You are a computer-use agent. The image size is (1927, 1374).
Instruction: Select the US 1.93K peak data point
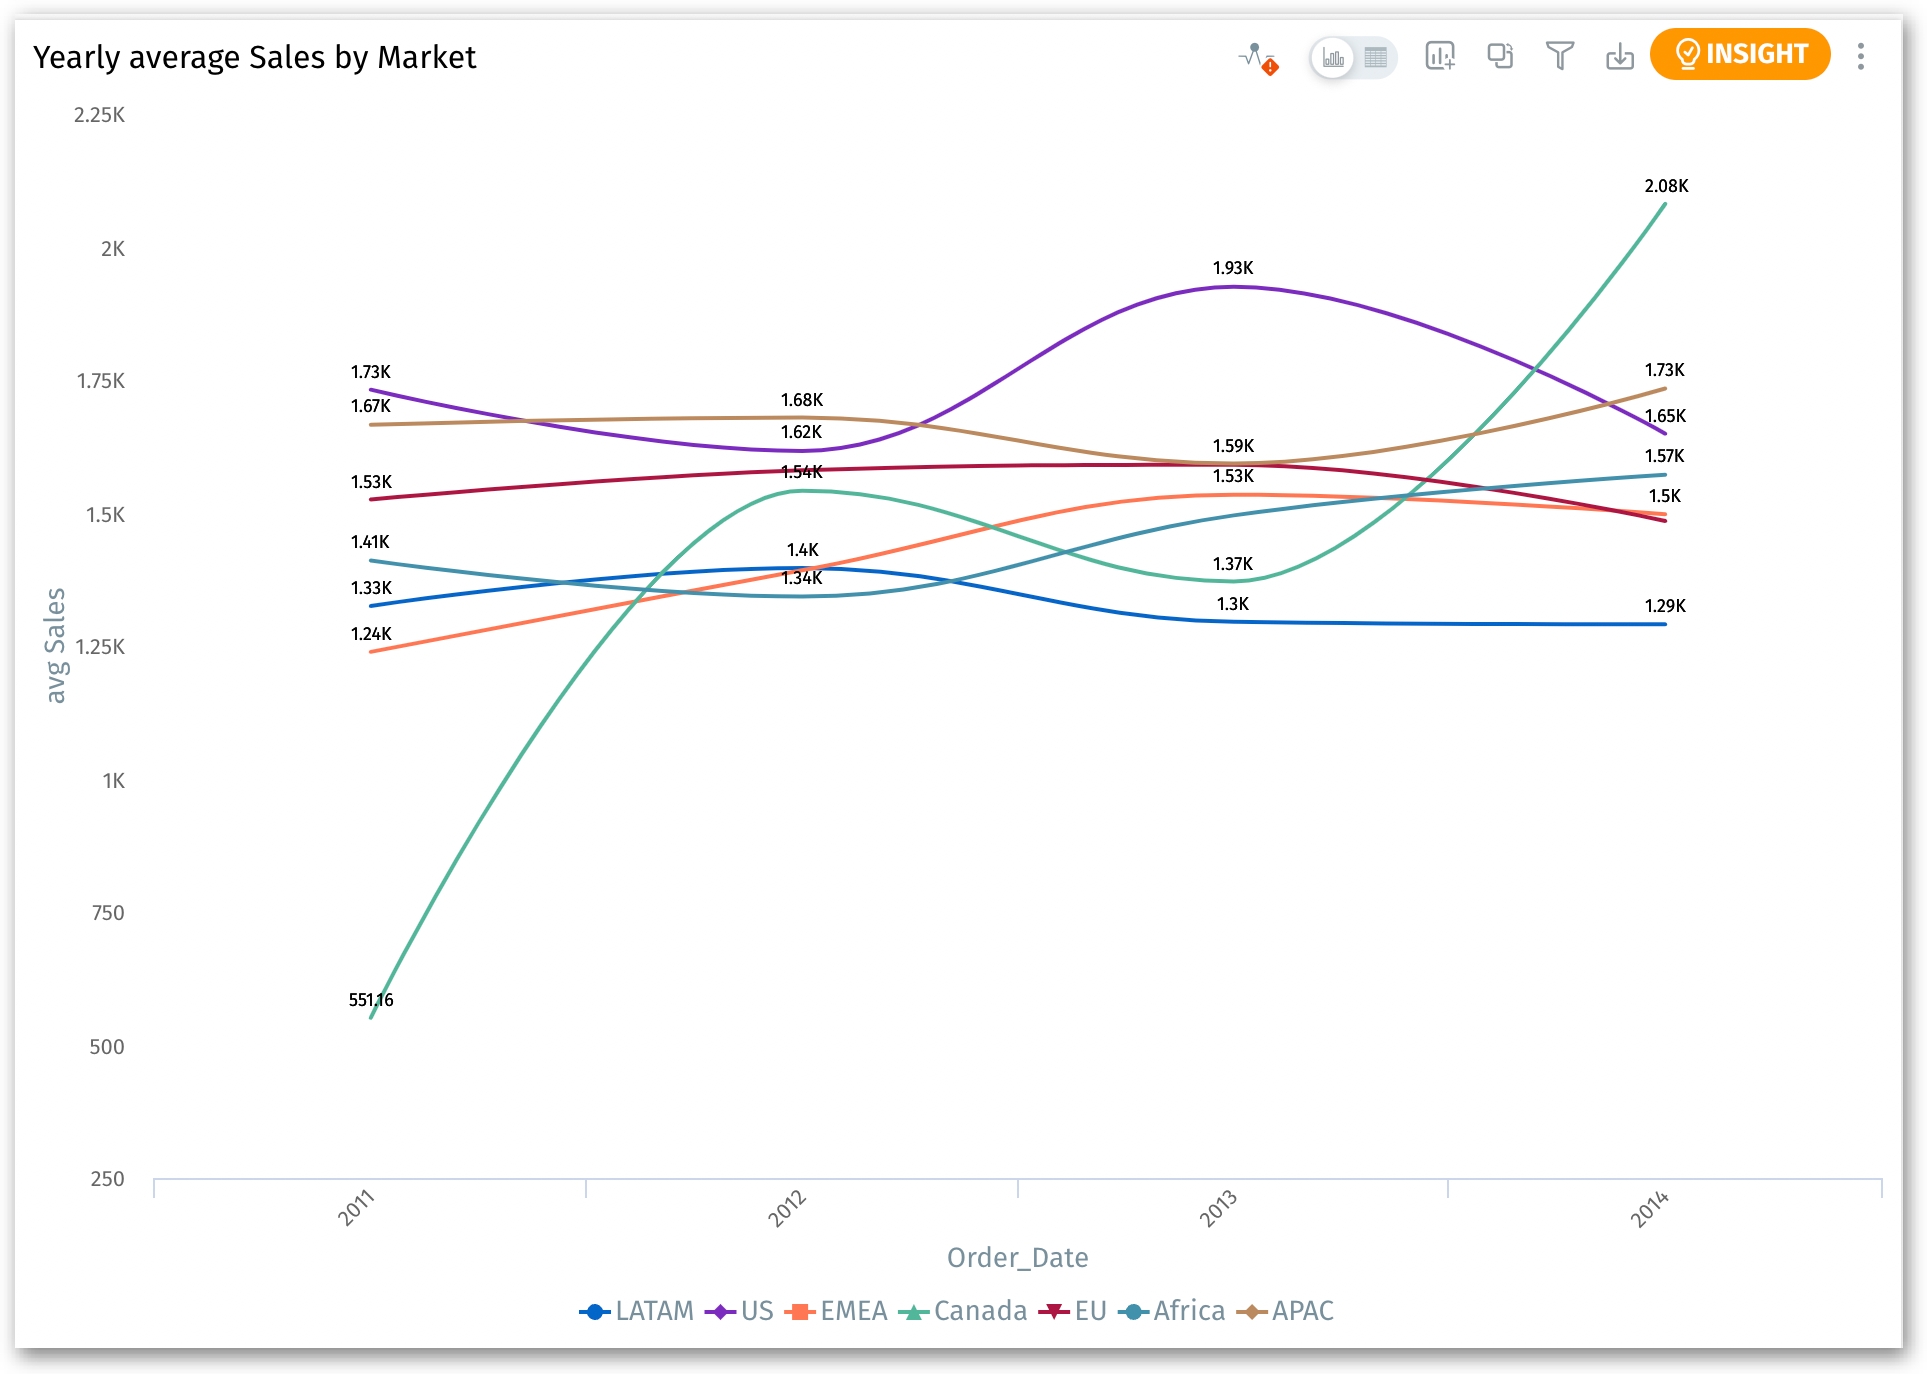tap(1233, 287)
